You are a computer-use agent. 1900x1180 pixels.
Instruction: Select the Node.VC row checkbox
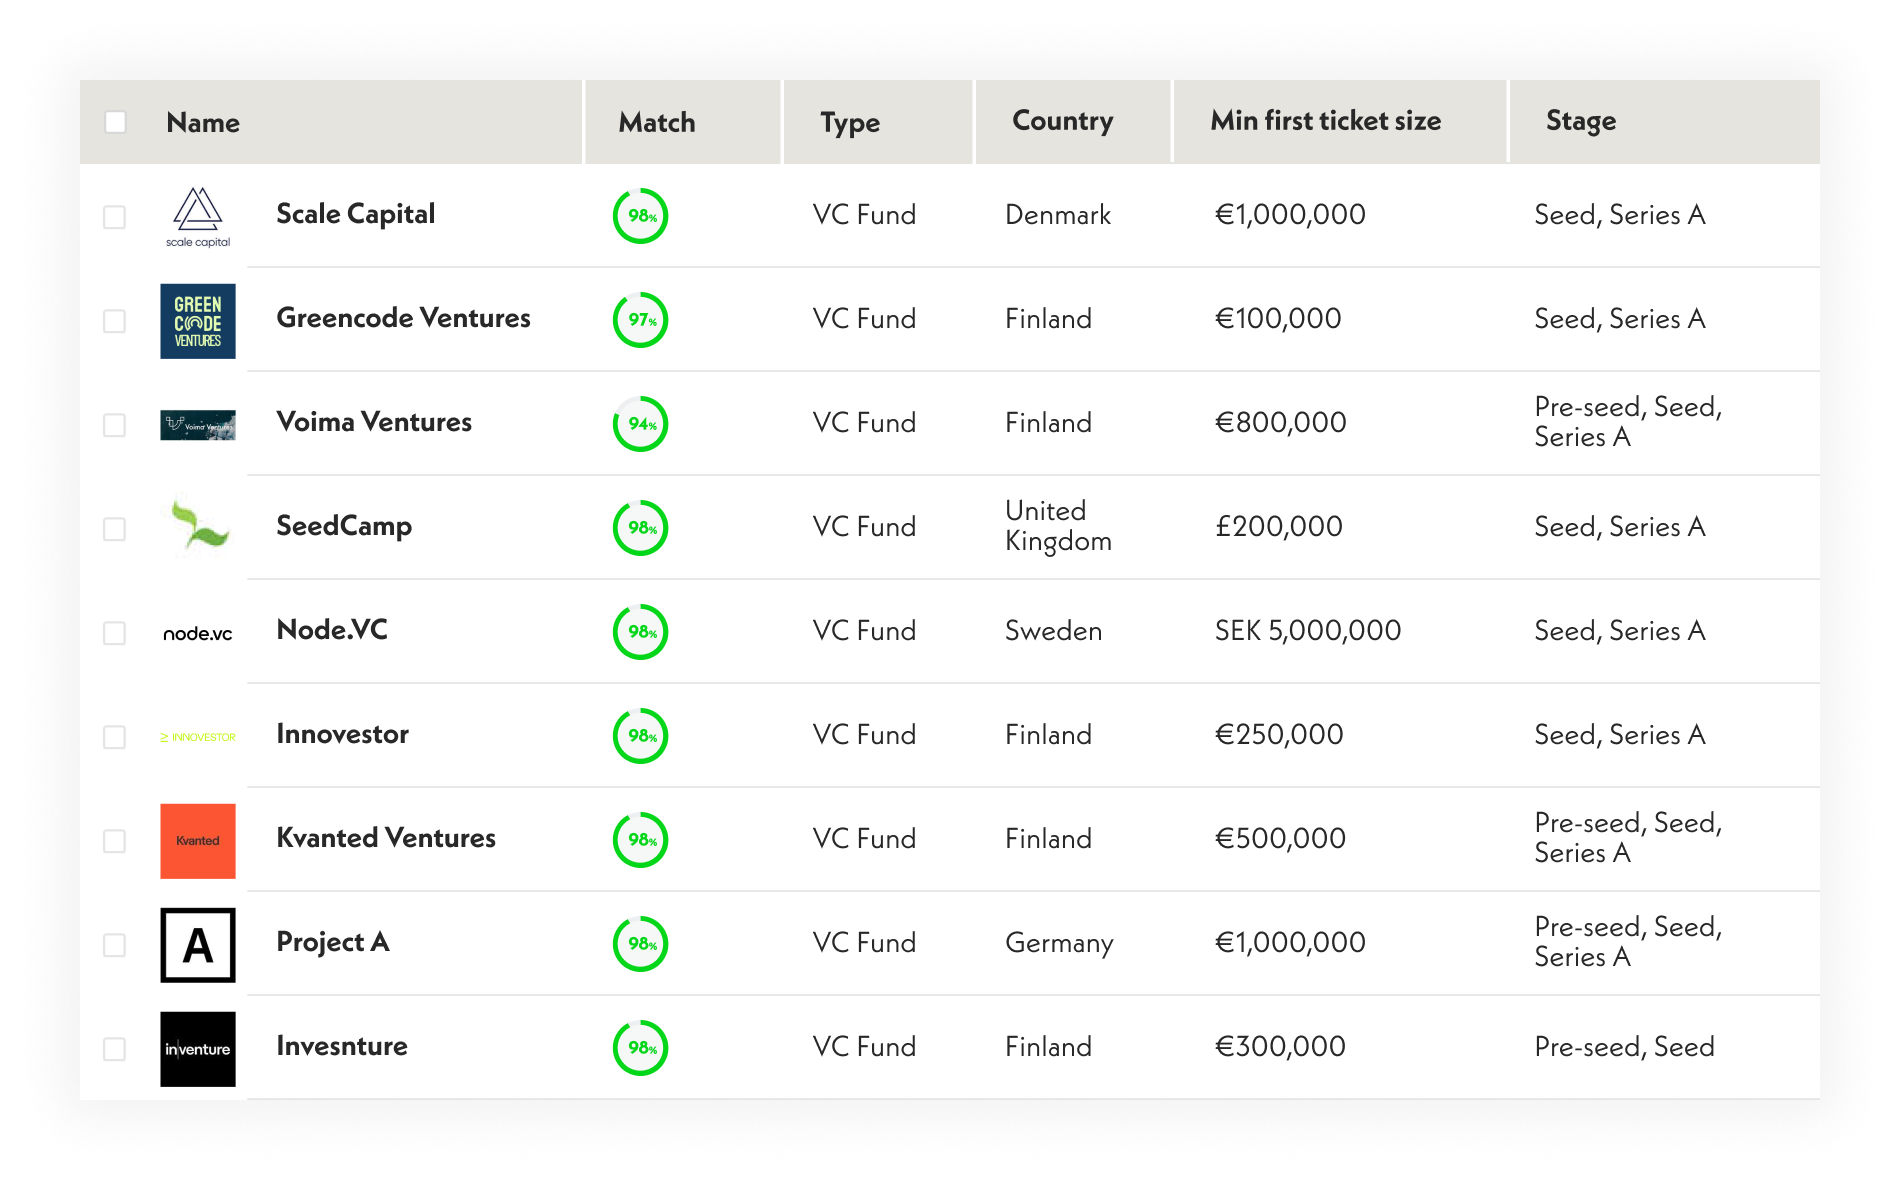click(x=115, y=633)
